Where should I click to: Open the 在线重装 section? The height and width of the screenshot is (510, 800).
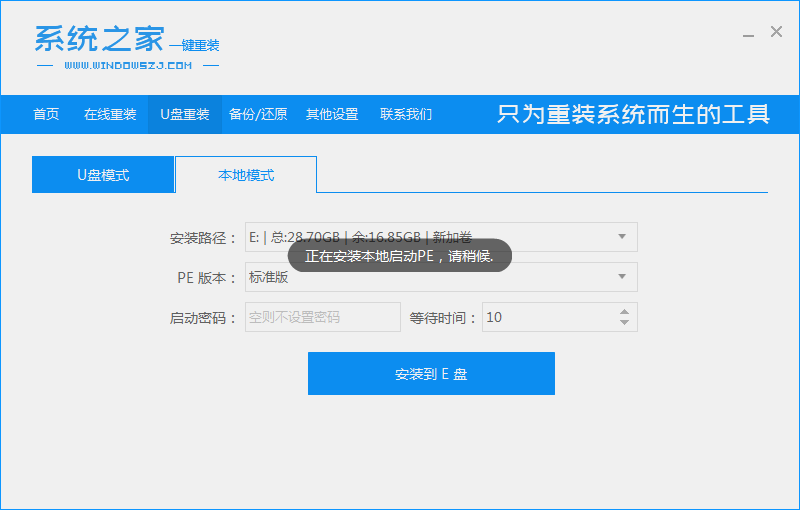pyautogui.click(x=110, y=114)
